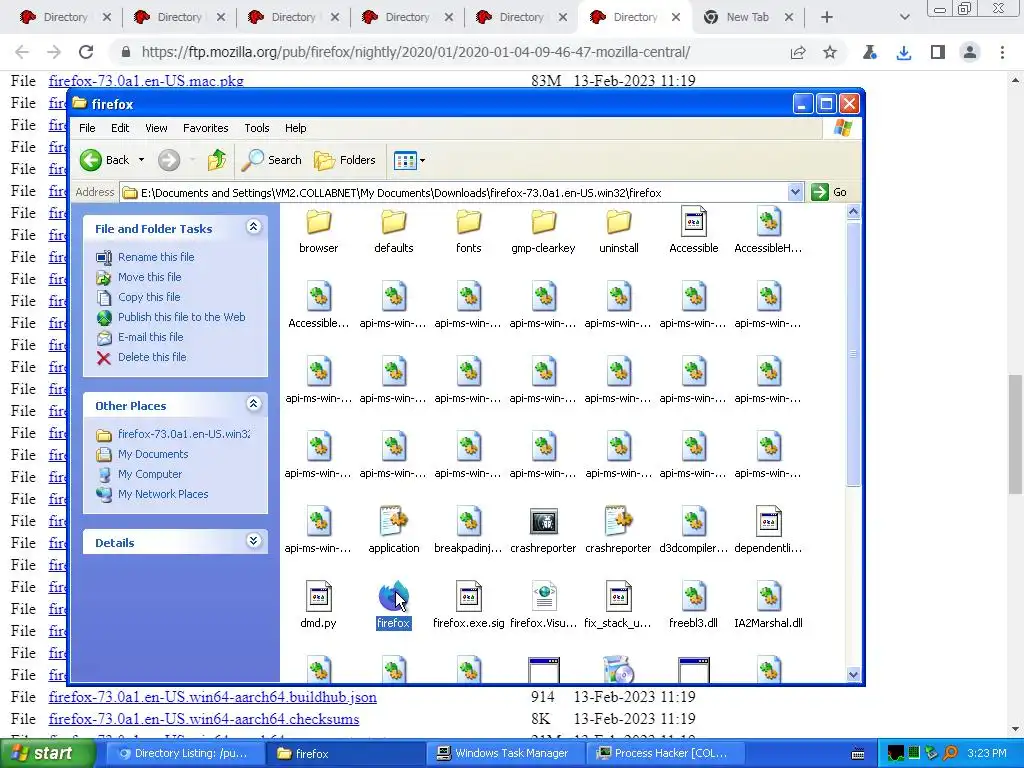Switch to Process Hacker taskbar item
1024x768 pixels.
[x=663, y=754]
